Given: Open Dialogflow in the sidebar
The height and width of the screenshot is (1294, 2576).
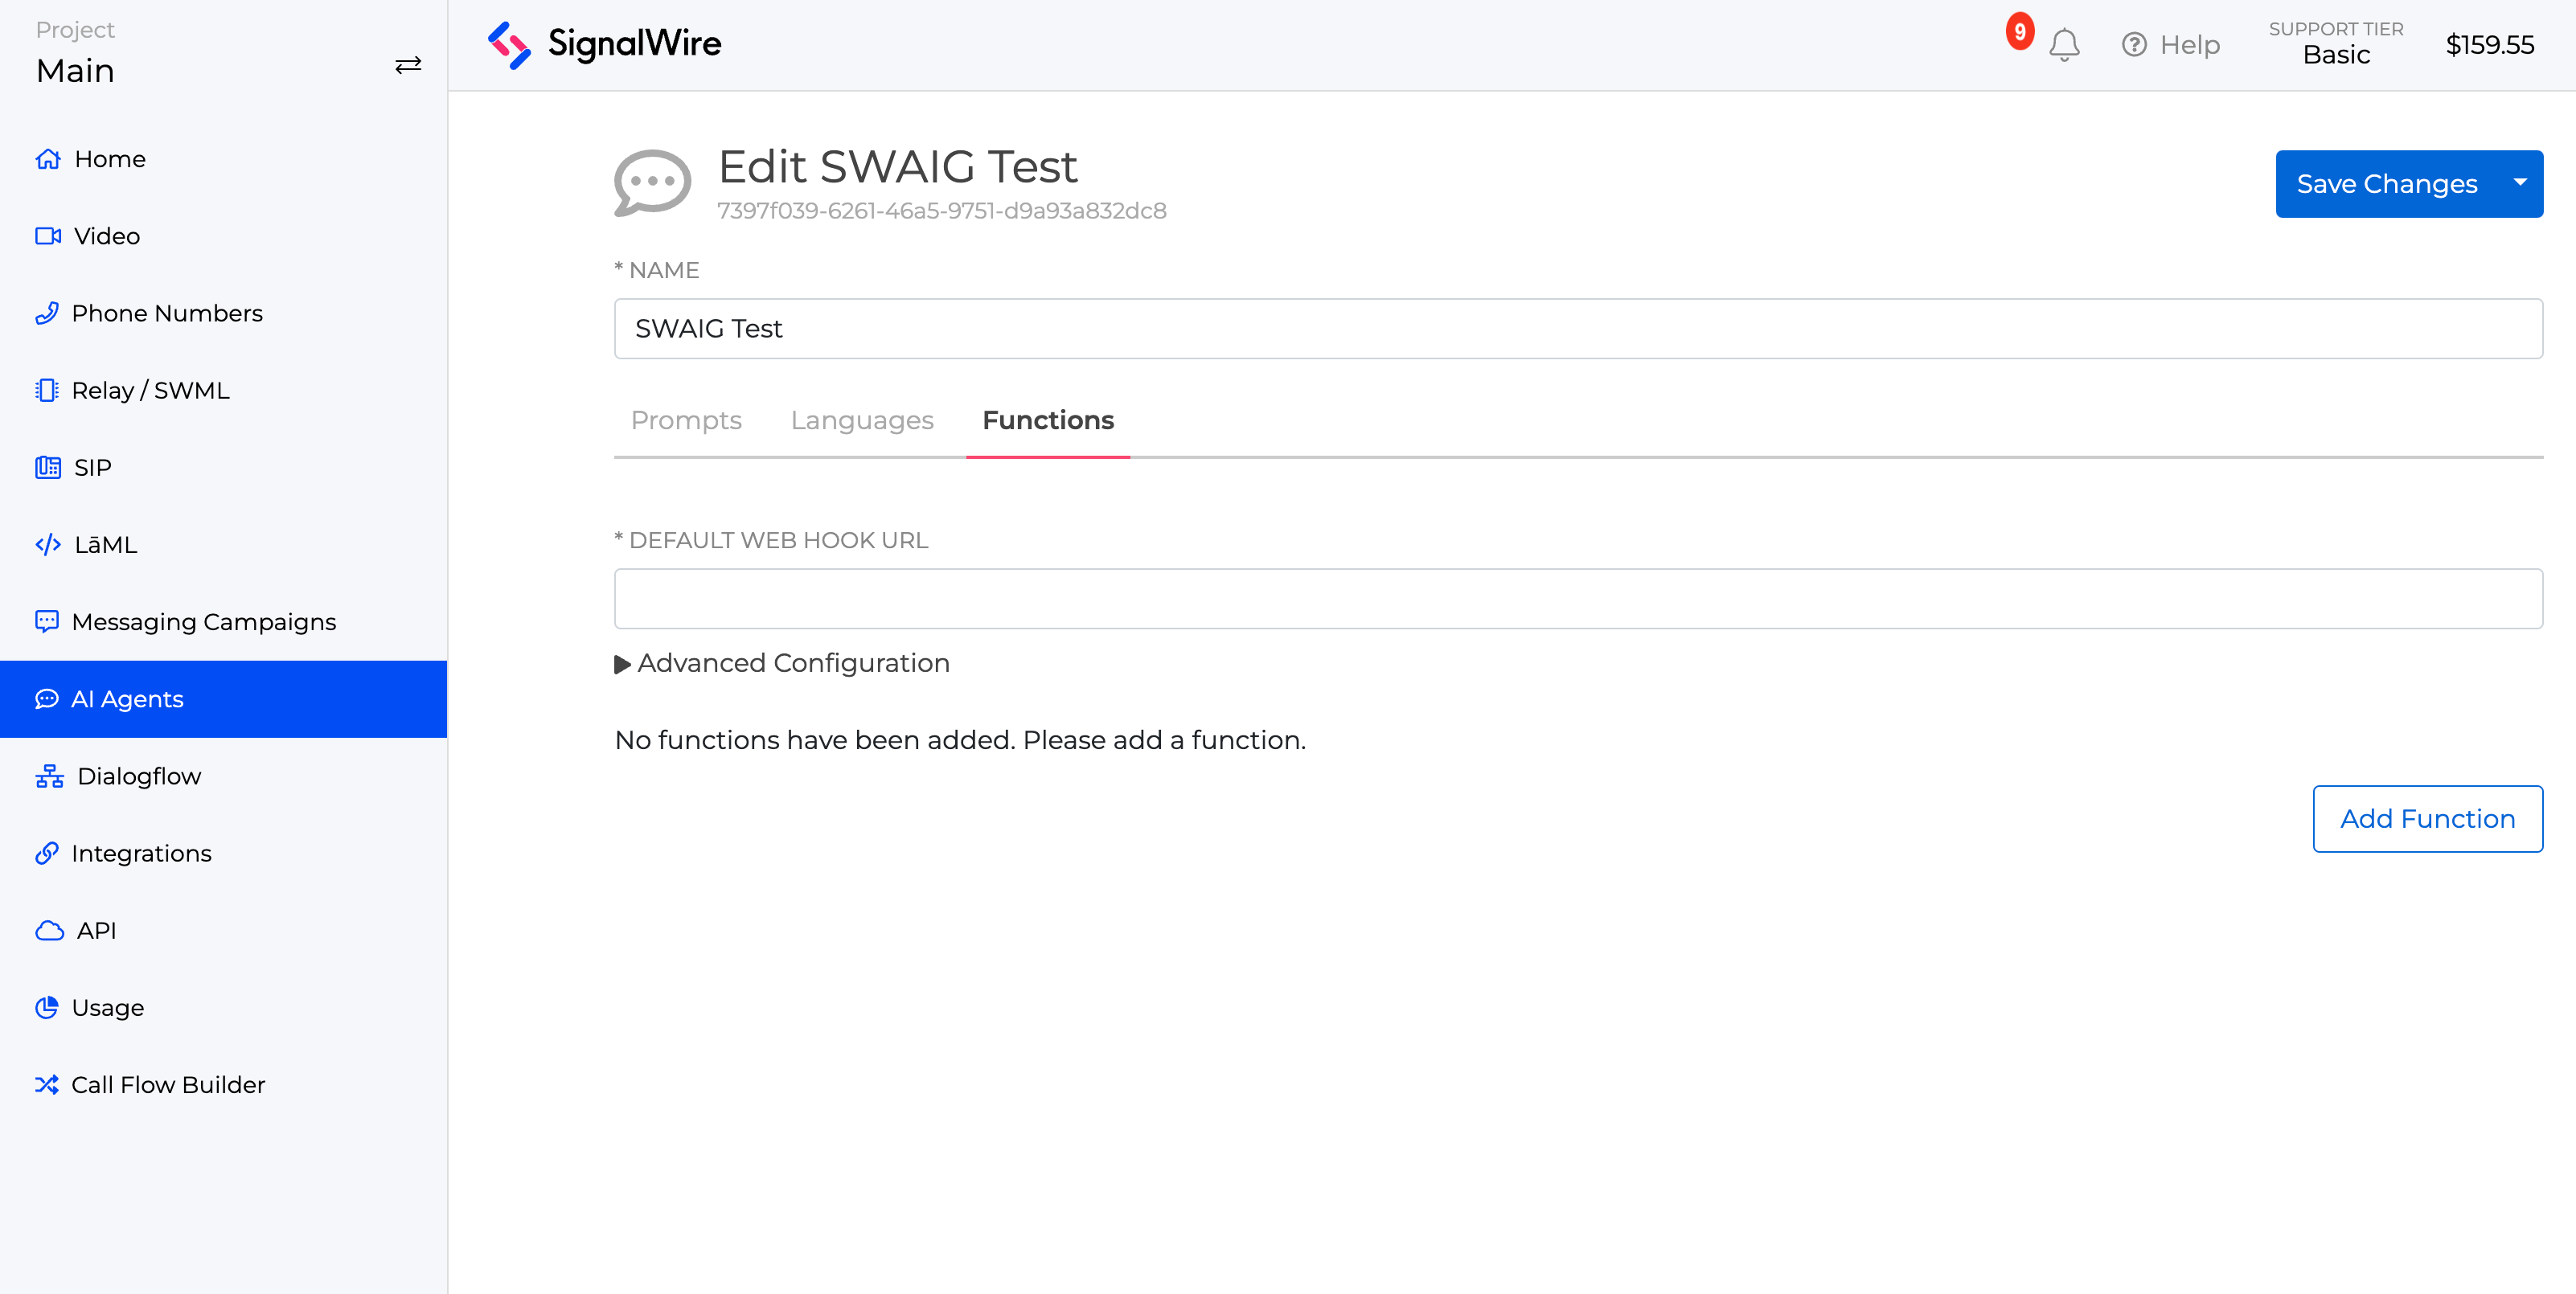Looking at the screenshot, I should click(223, 776).
